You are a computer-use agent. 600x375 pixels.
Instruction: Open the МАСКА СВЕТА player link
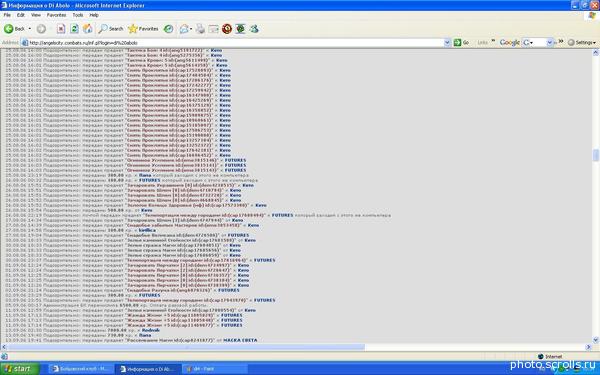(240, 340)
